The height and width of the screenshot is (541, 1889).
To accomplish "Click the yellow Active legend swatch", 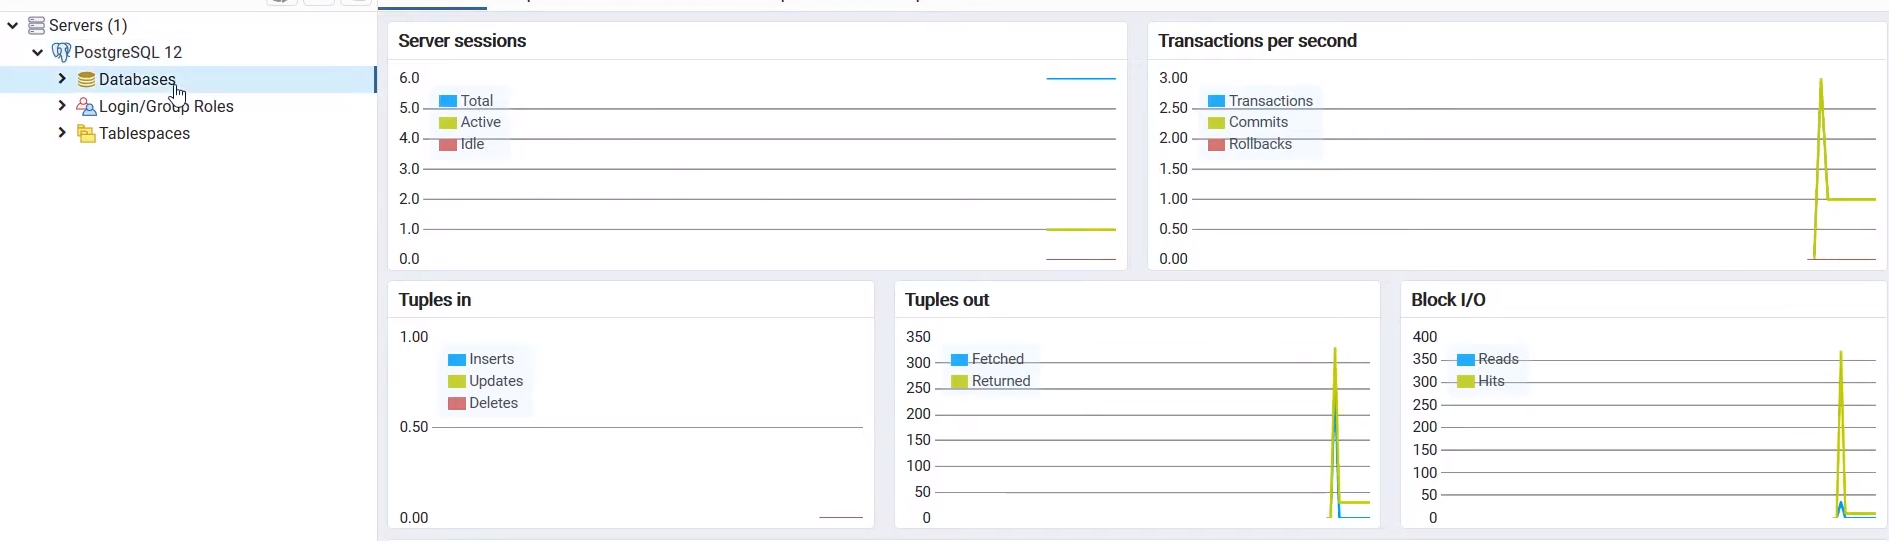I will click(448, 123).
